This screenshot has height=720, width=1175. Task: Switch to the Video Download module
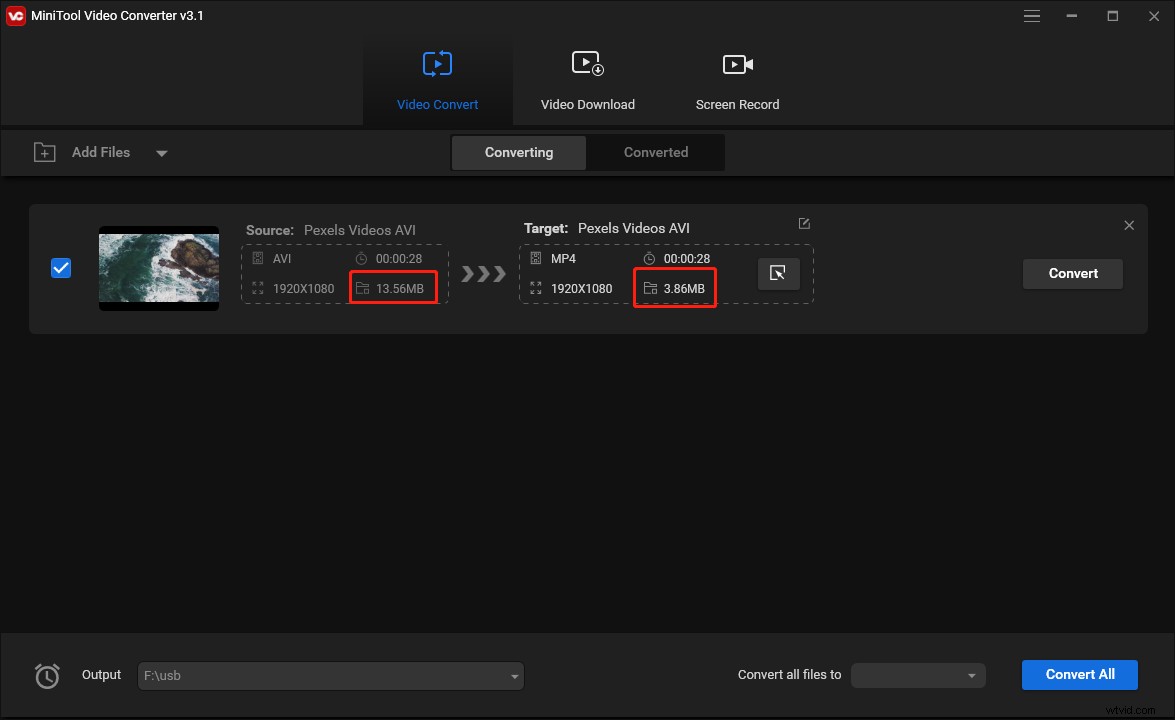587,78
